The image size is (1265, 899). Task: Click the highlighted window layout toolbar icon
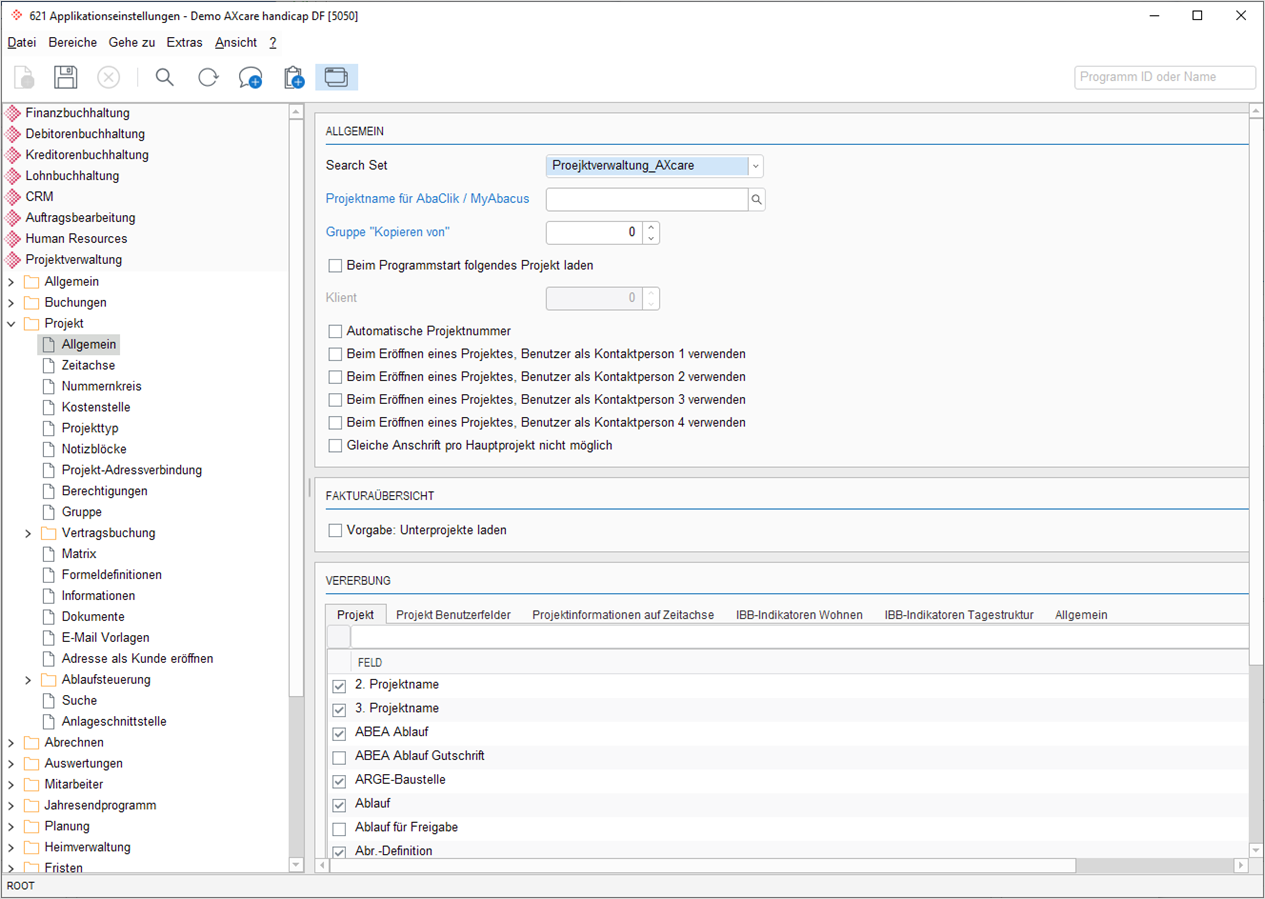[x=336, y=78]
